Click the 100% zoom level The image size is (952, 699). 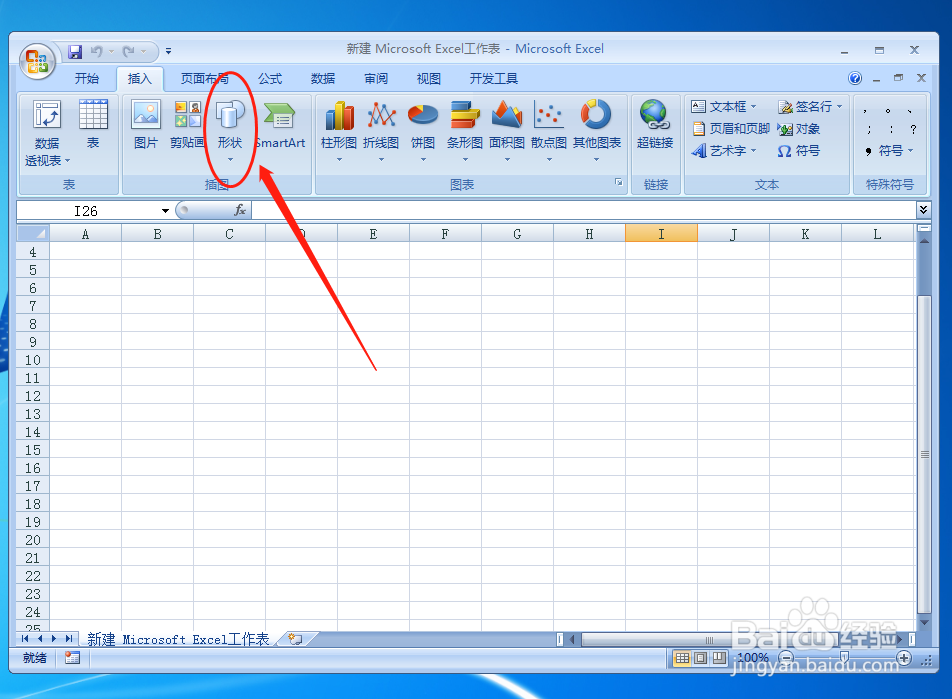[753, 658]
